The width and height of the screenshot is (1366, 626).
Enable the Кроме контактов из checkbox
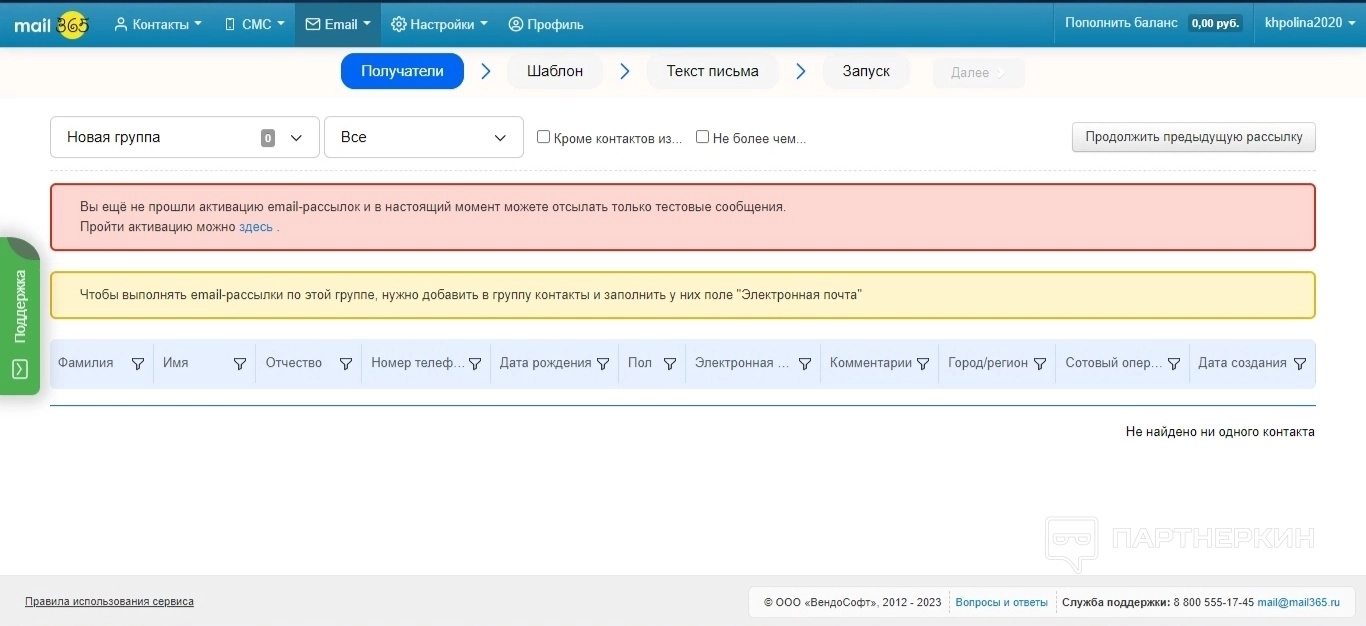[x=544, y=137]
